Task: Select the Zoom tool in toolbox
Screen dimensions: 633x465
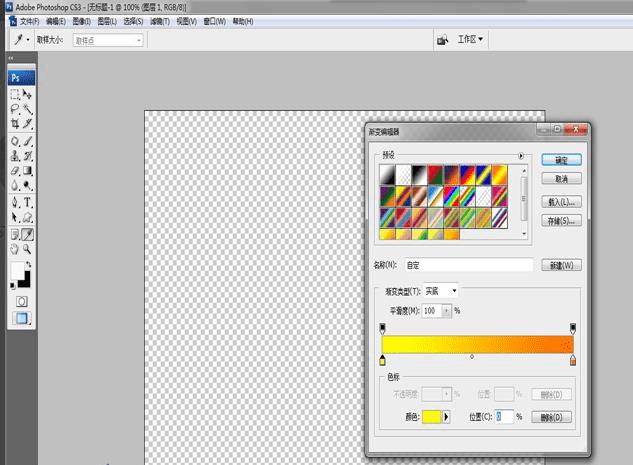Action: (28, 249)
